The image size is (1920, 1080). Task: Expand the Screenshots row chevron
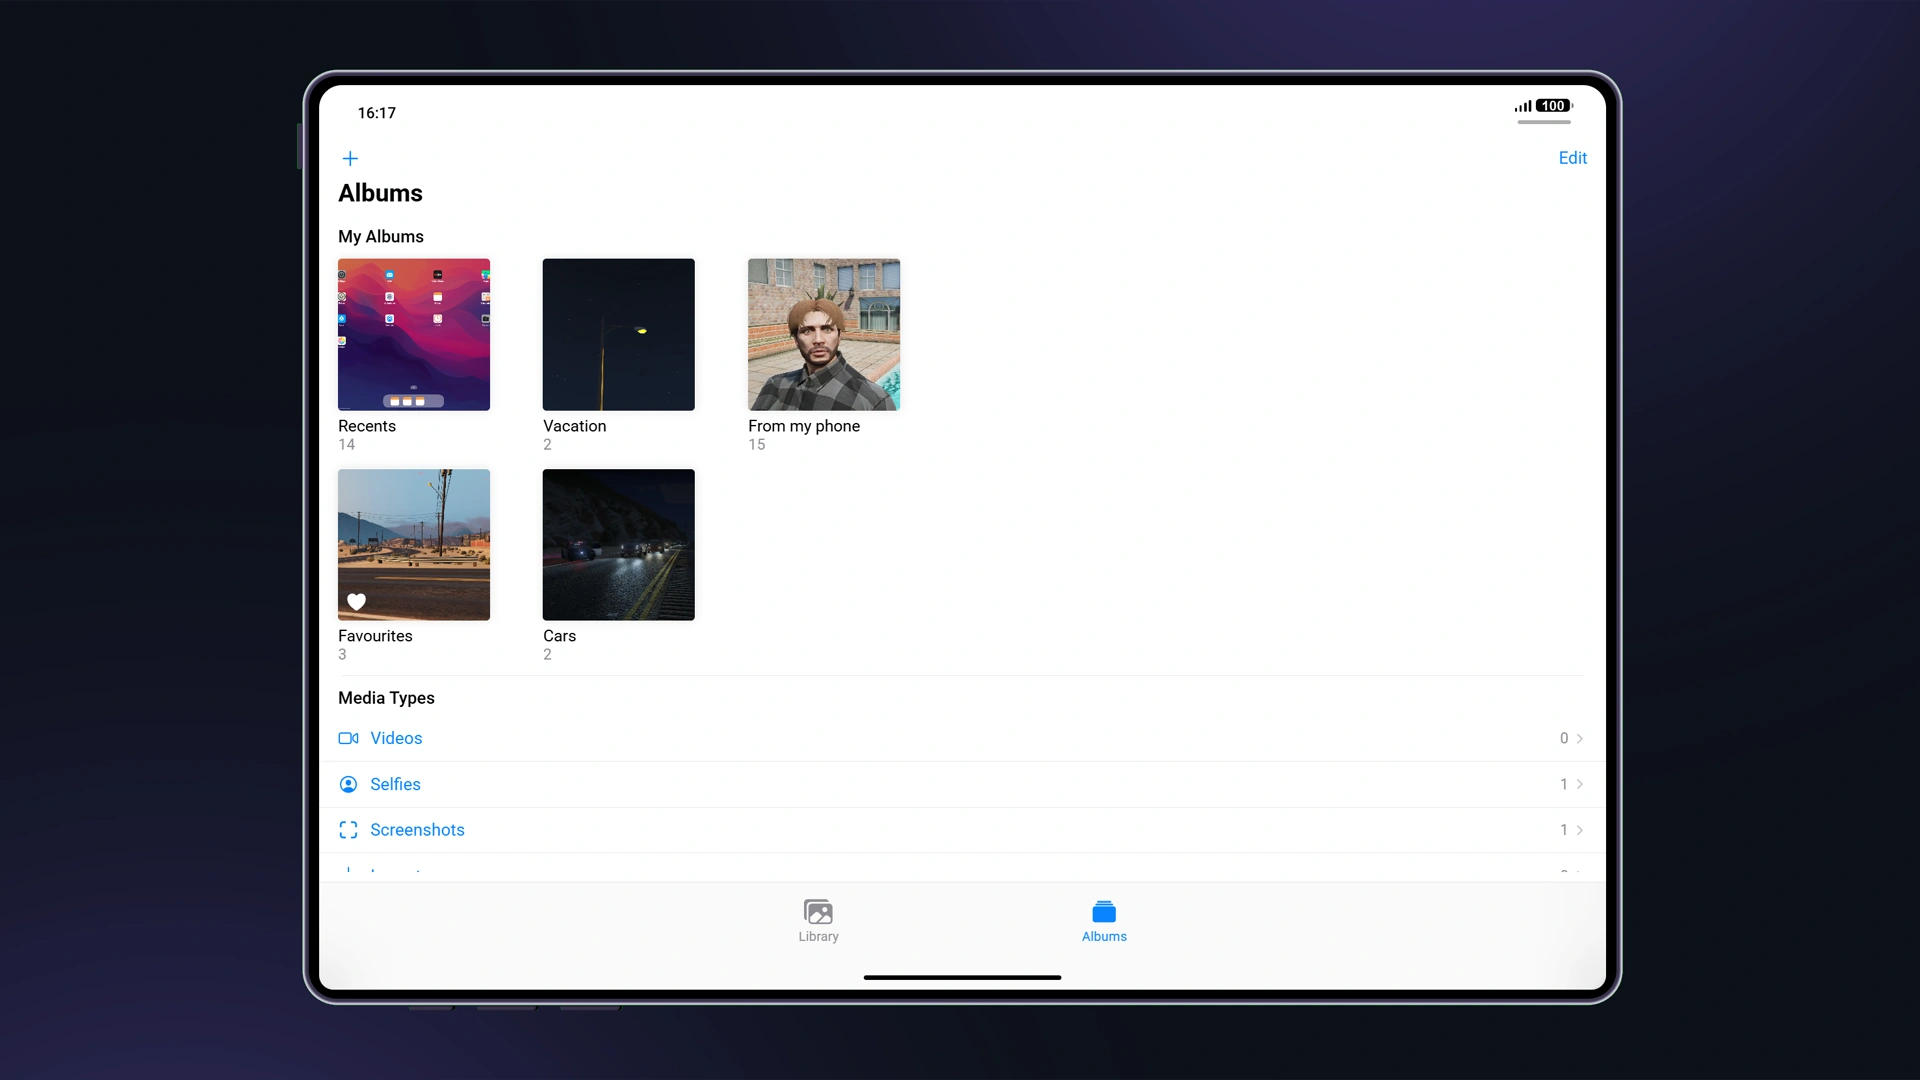(1579, 830)
